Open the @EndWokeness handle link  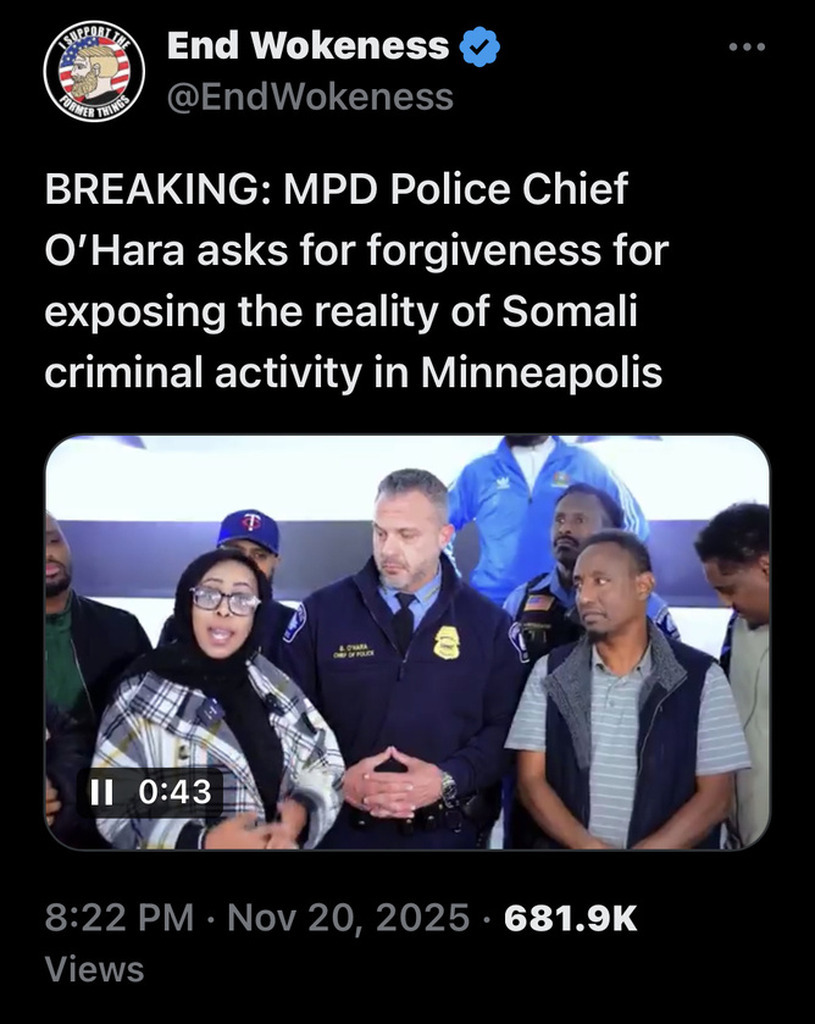(x=310, y=98)
